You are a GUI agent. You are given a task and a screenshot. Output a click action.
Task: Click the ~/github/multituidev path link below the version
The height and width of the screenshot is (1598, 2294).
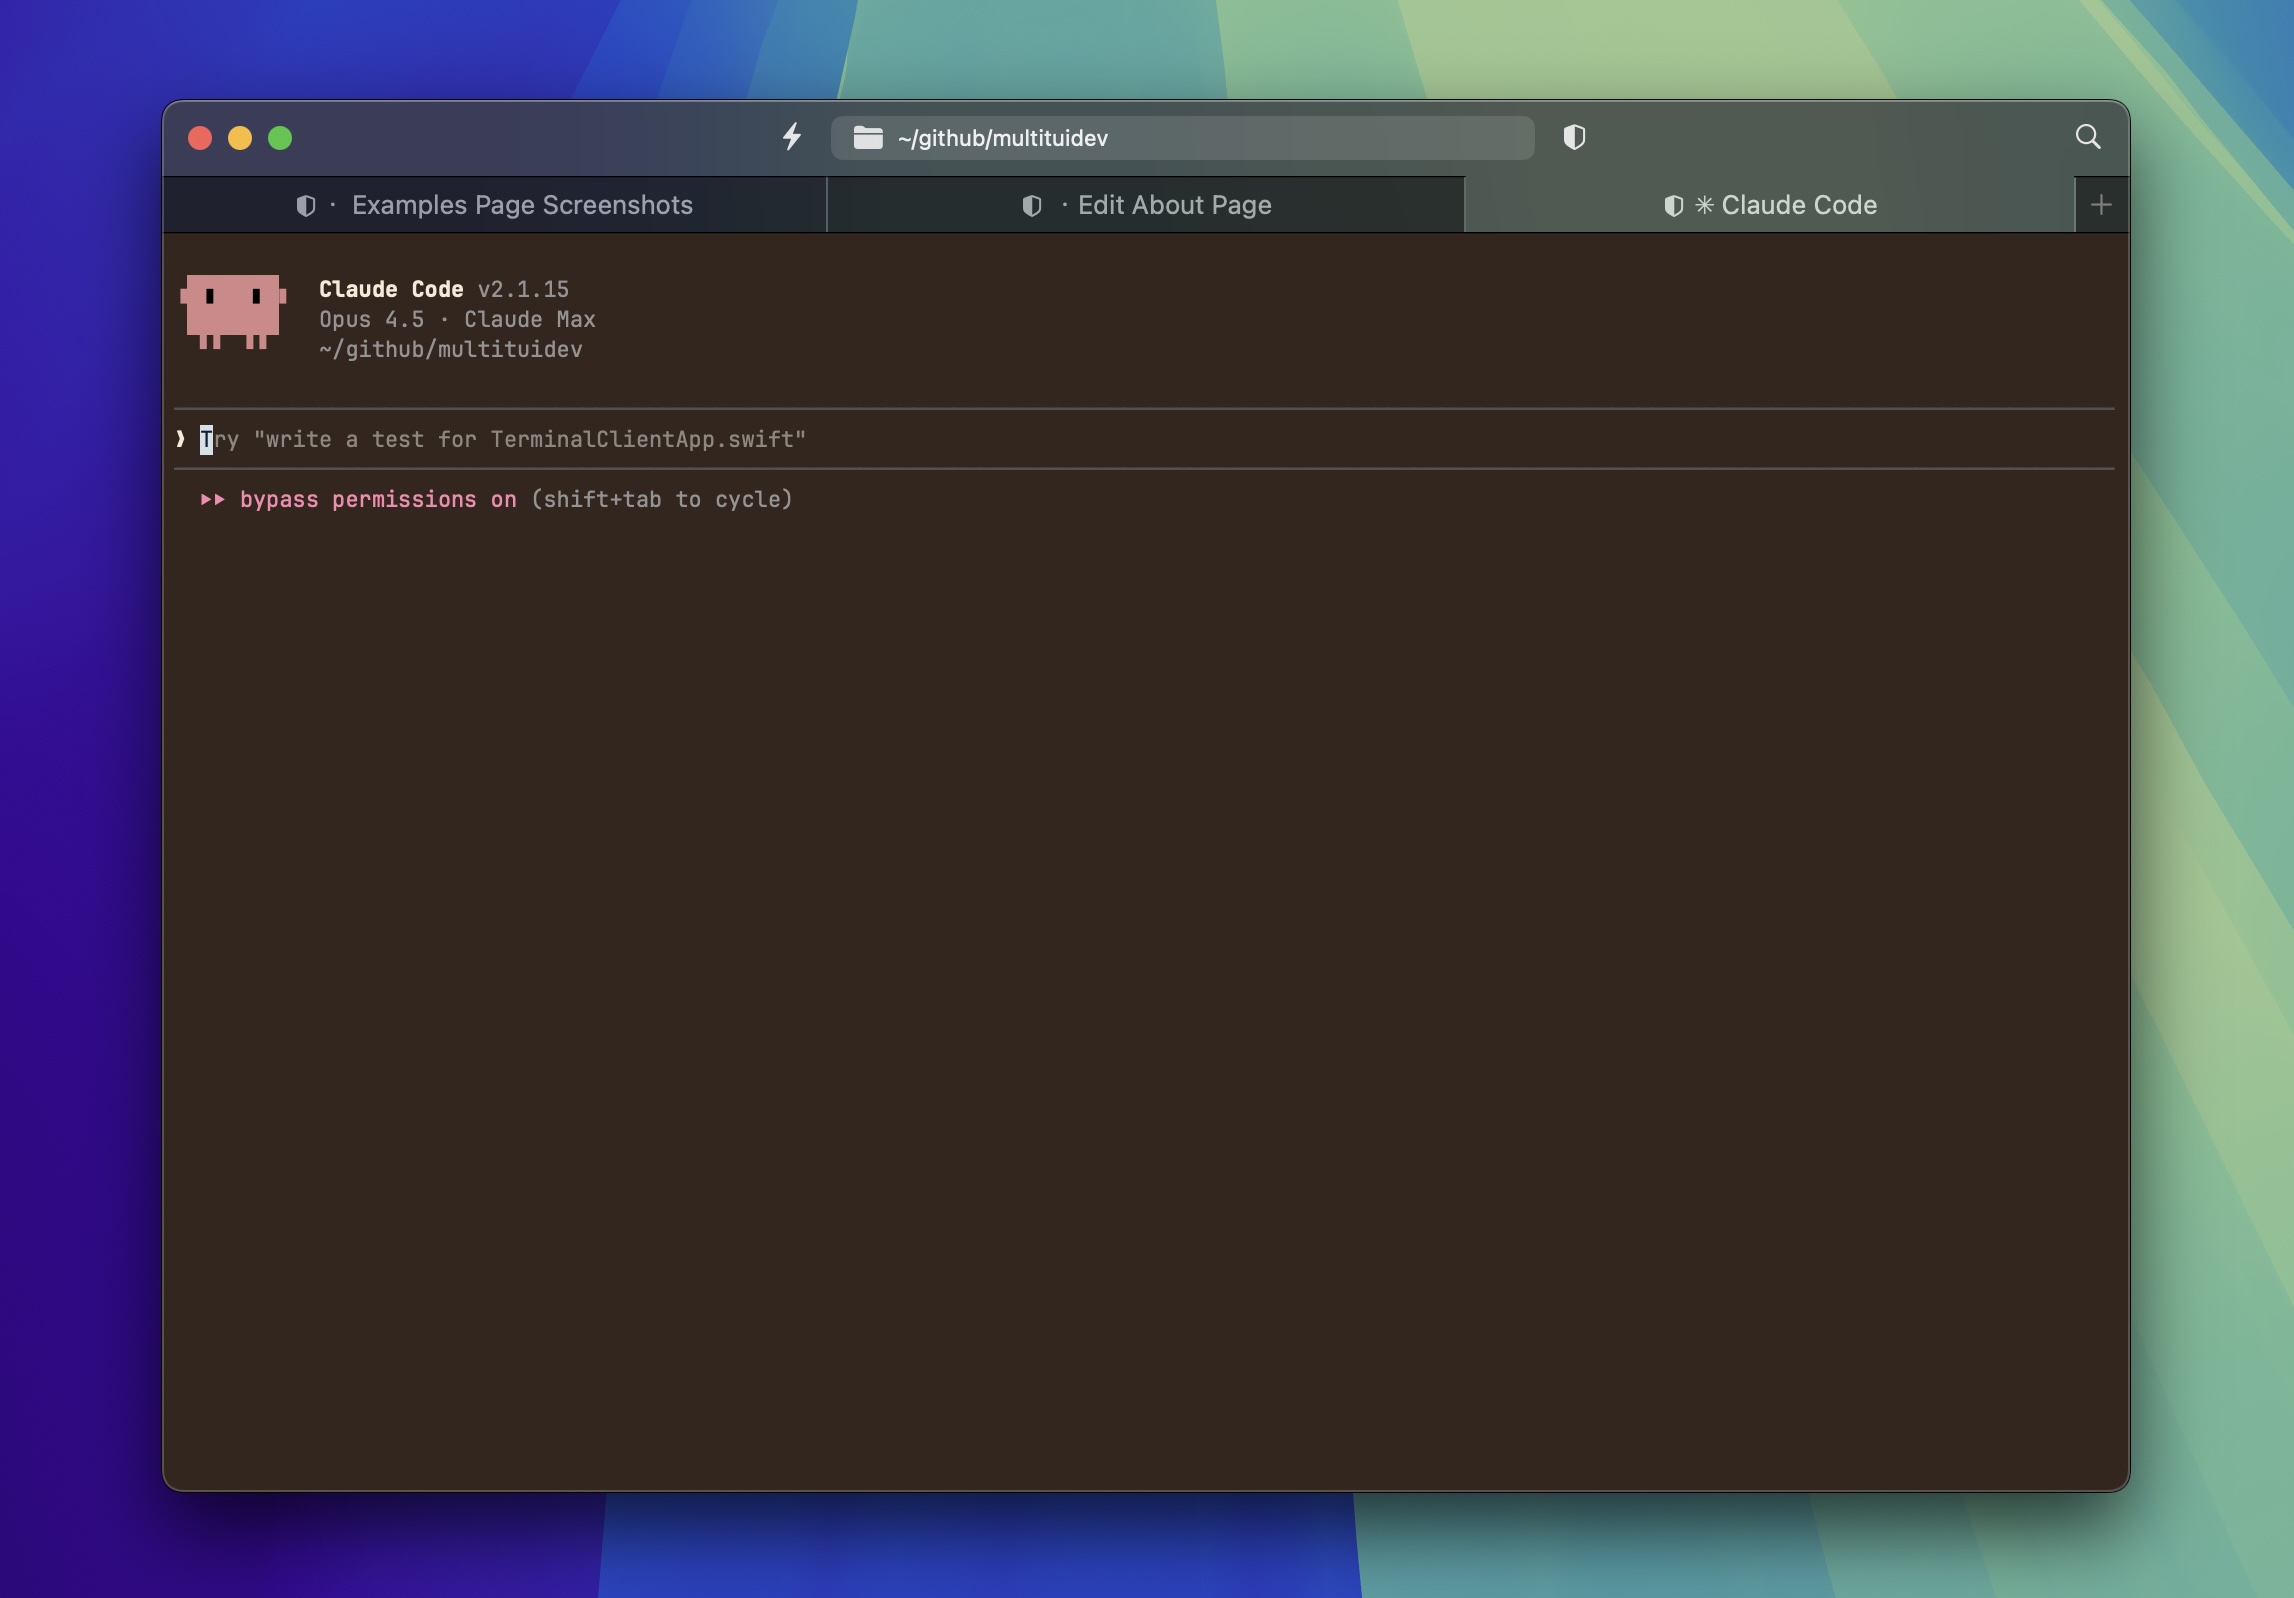pyautogui.click(x=450, y=350)
